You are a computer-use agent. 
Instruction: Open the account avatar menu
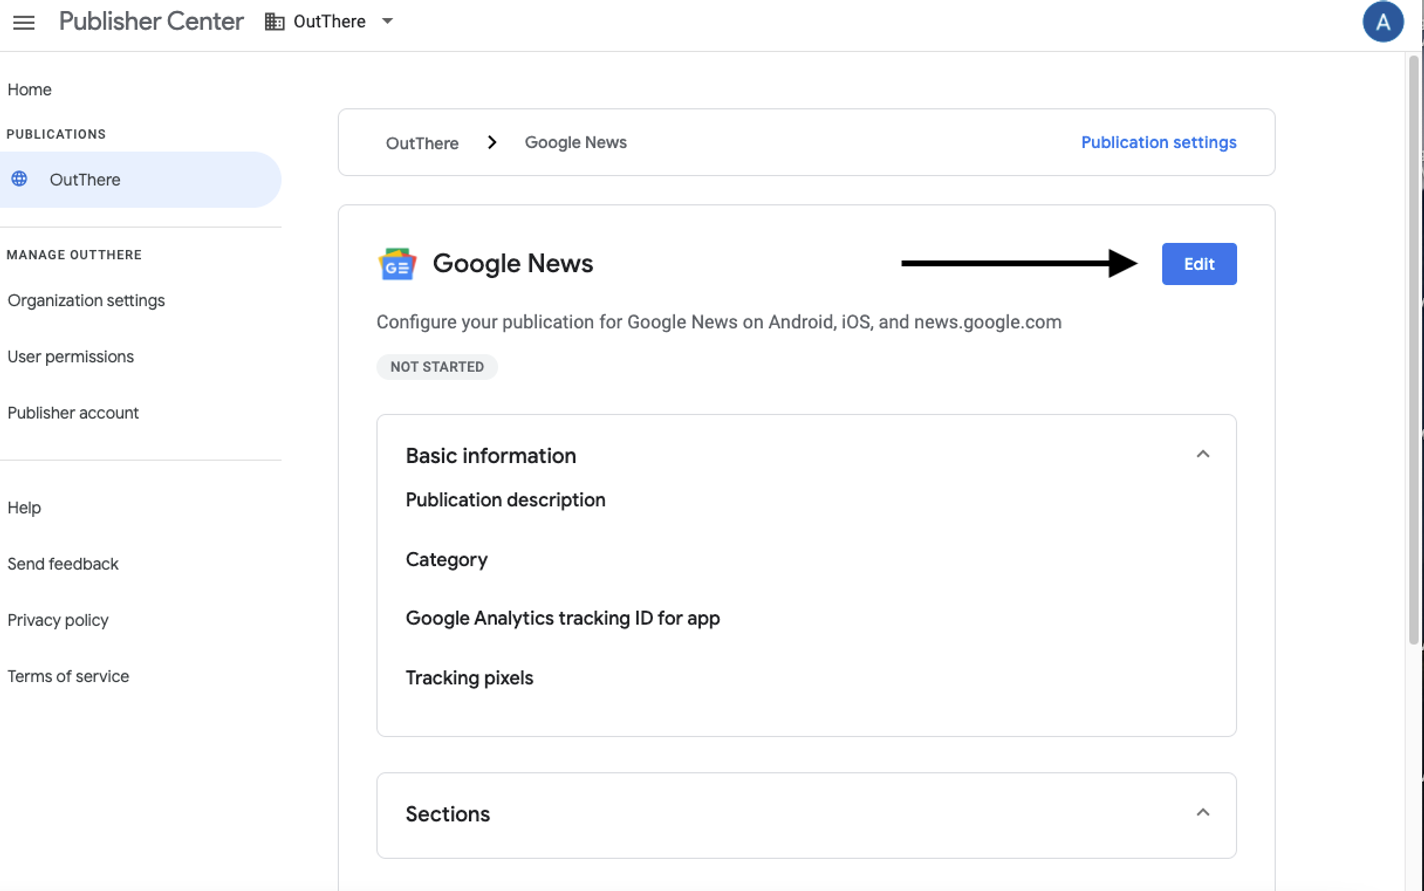point(1383,21)
